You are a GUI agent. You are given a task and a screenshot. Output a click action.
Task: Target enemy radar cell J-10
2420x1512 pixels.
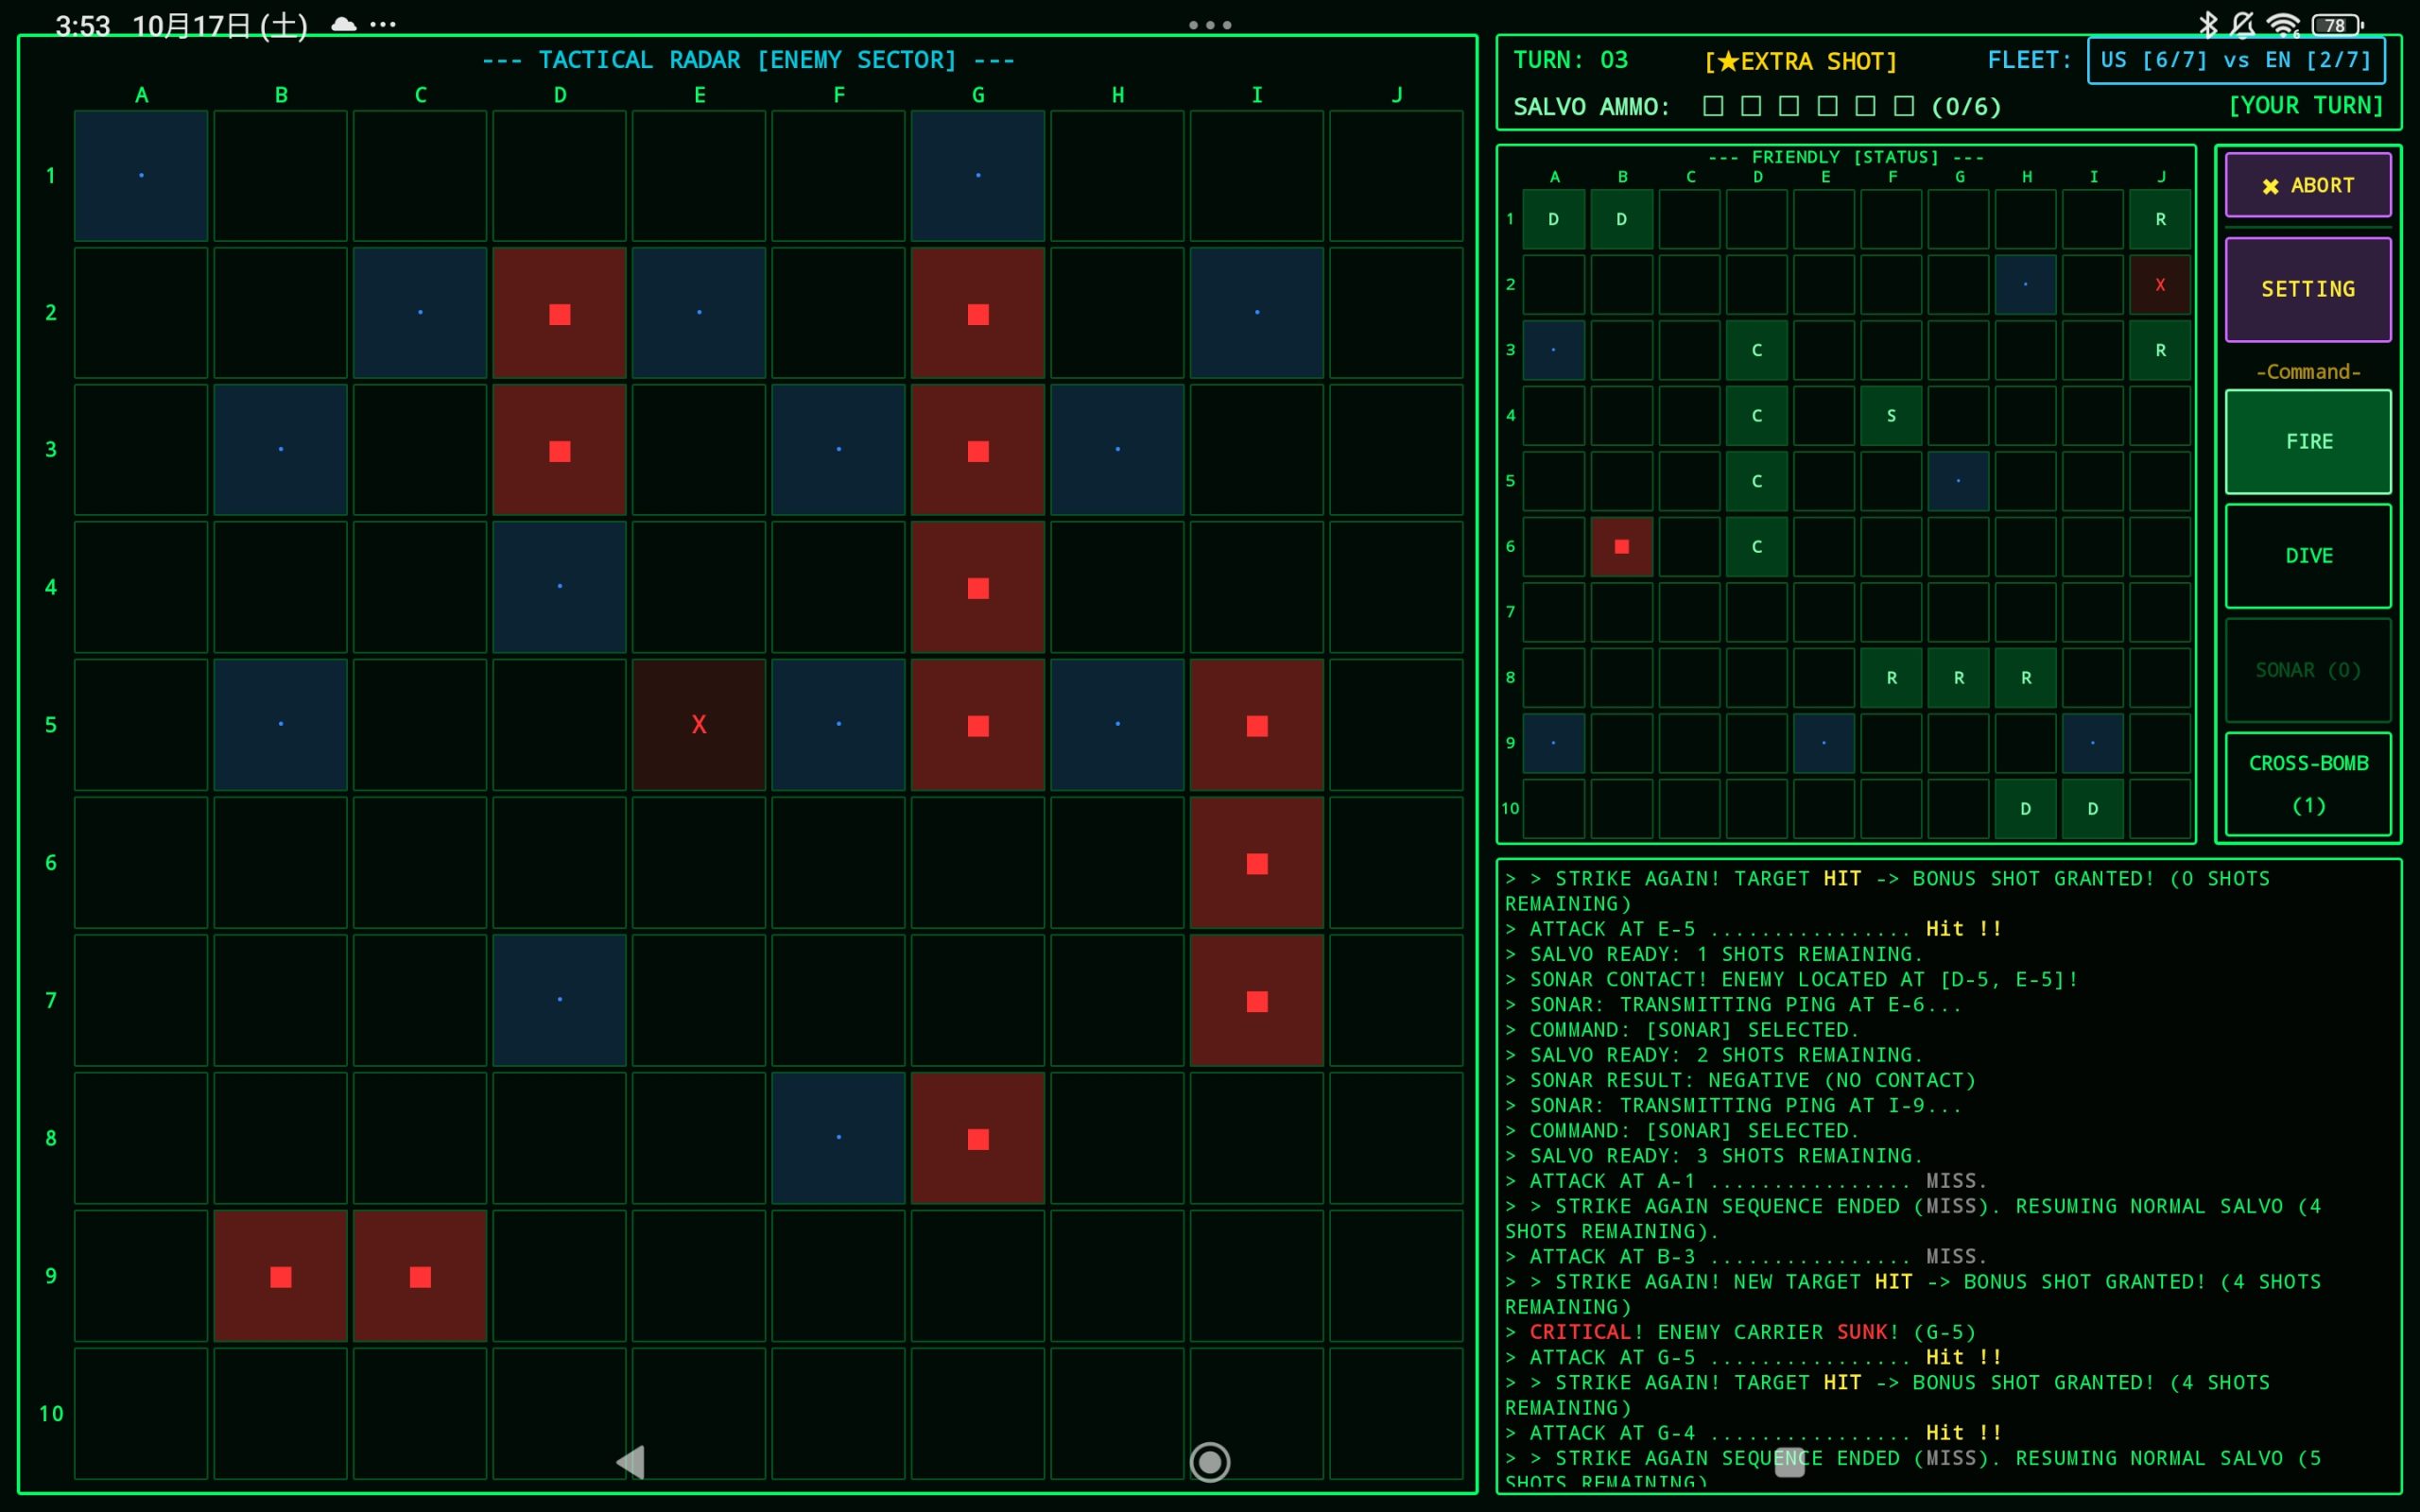1396,1413
